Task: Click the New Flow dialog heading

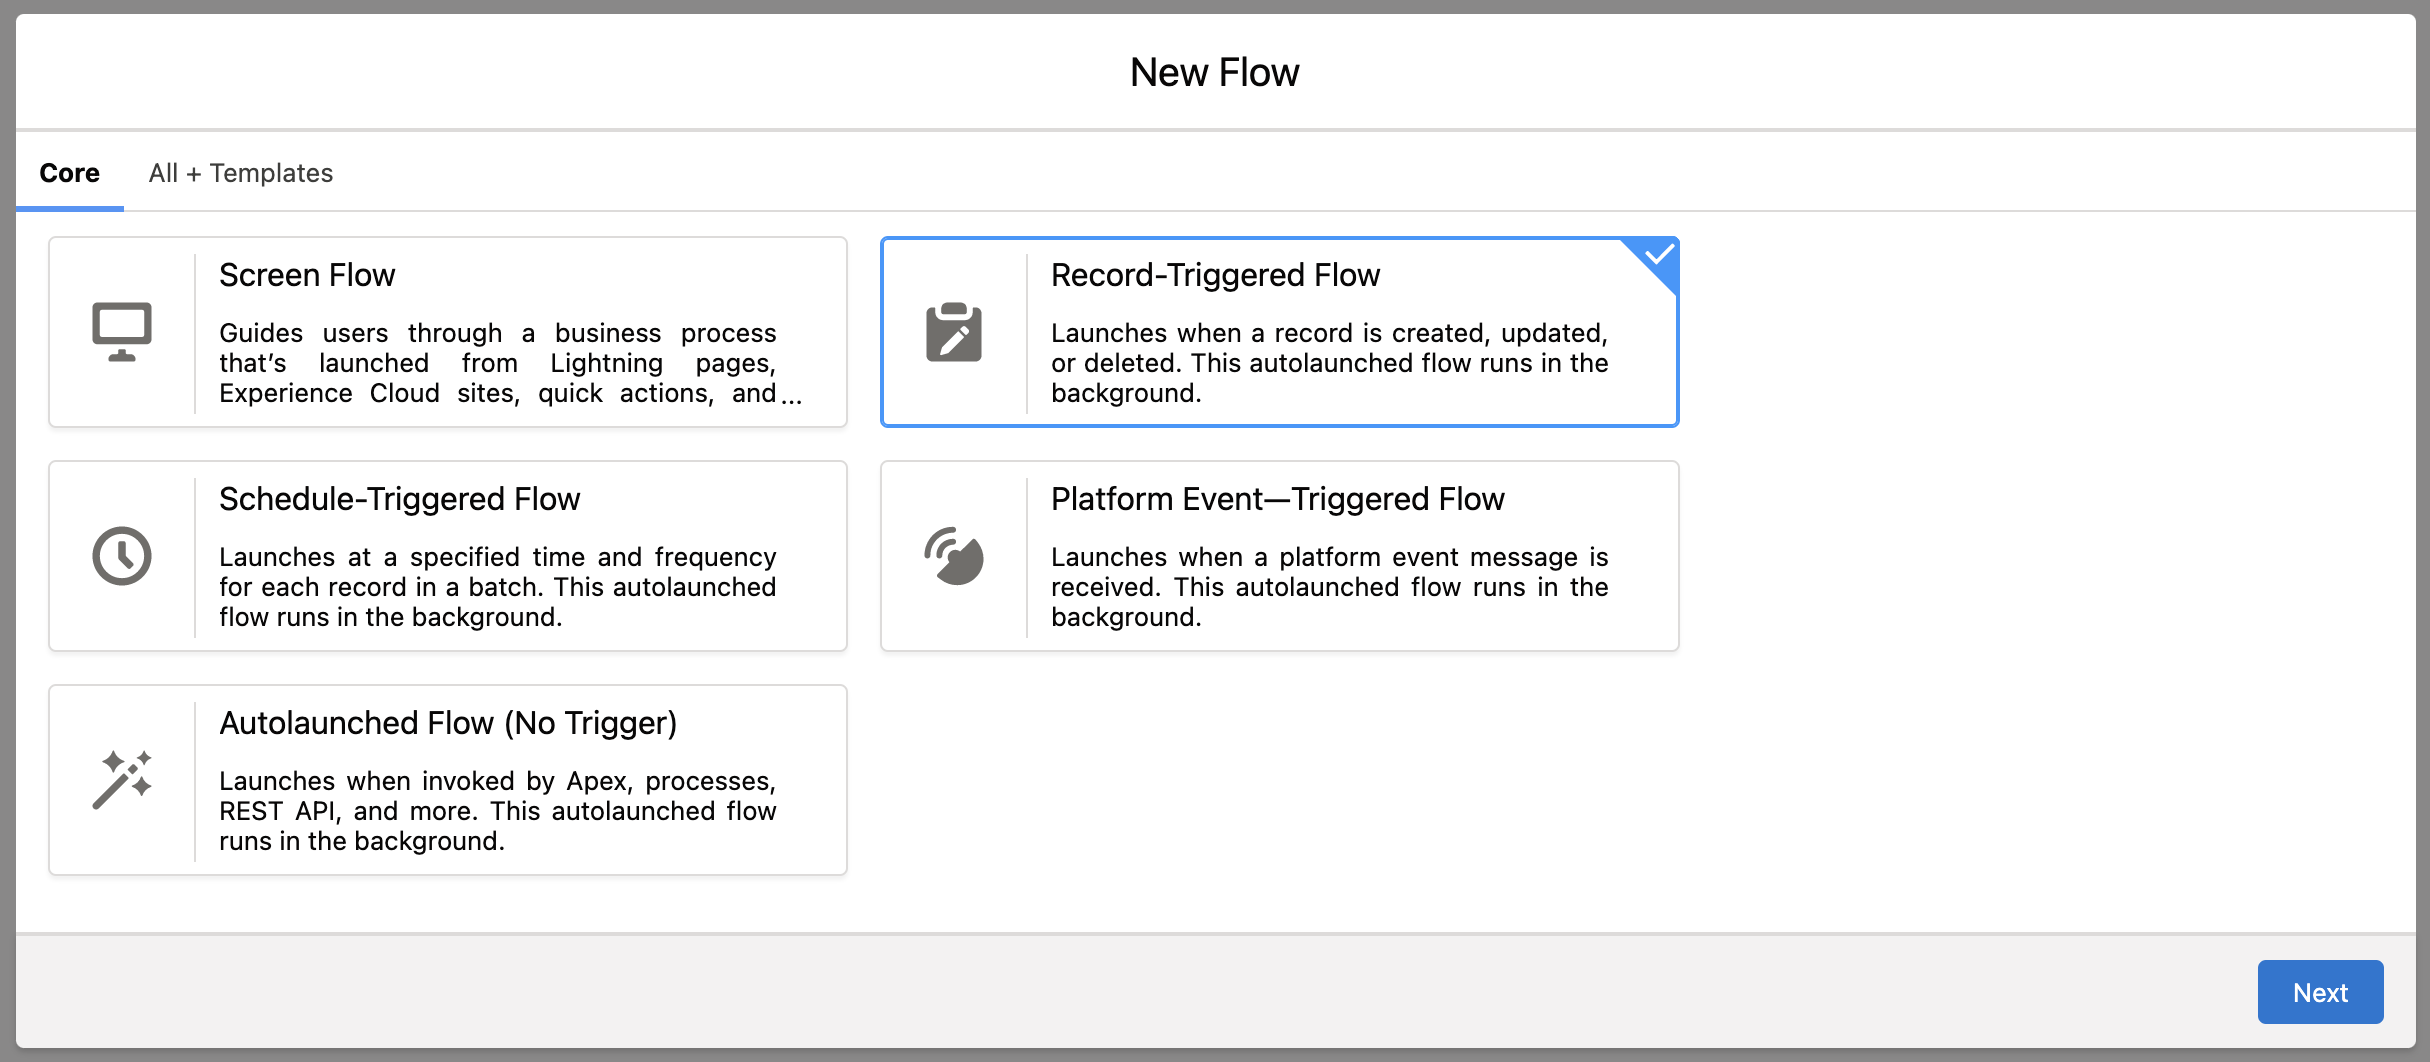Action: [x=1215, y=72]
